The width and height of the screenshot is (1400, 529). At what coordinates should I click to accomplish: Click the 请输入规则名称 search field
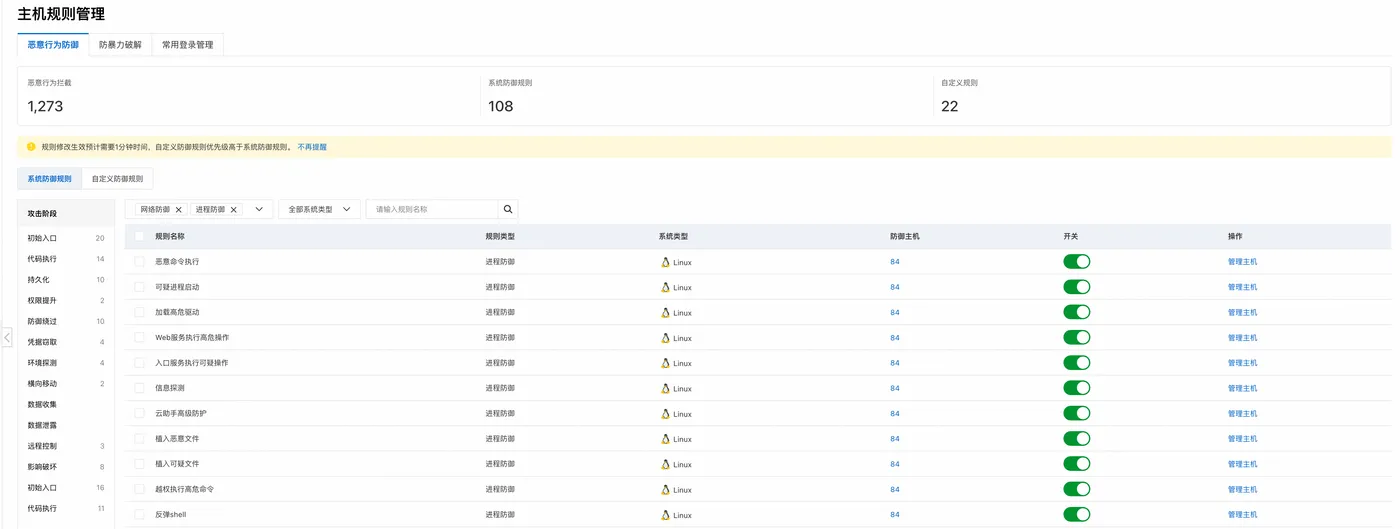click(x=432, y=209)
